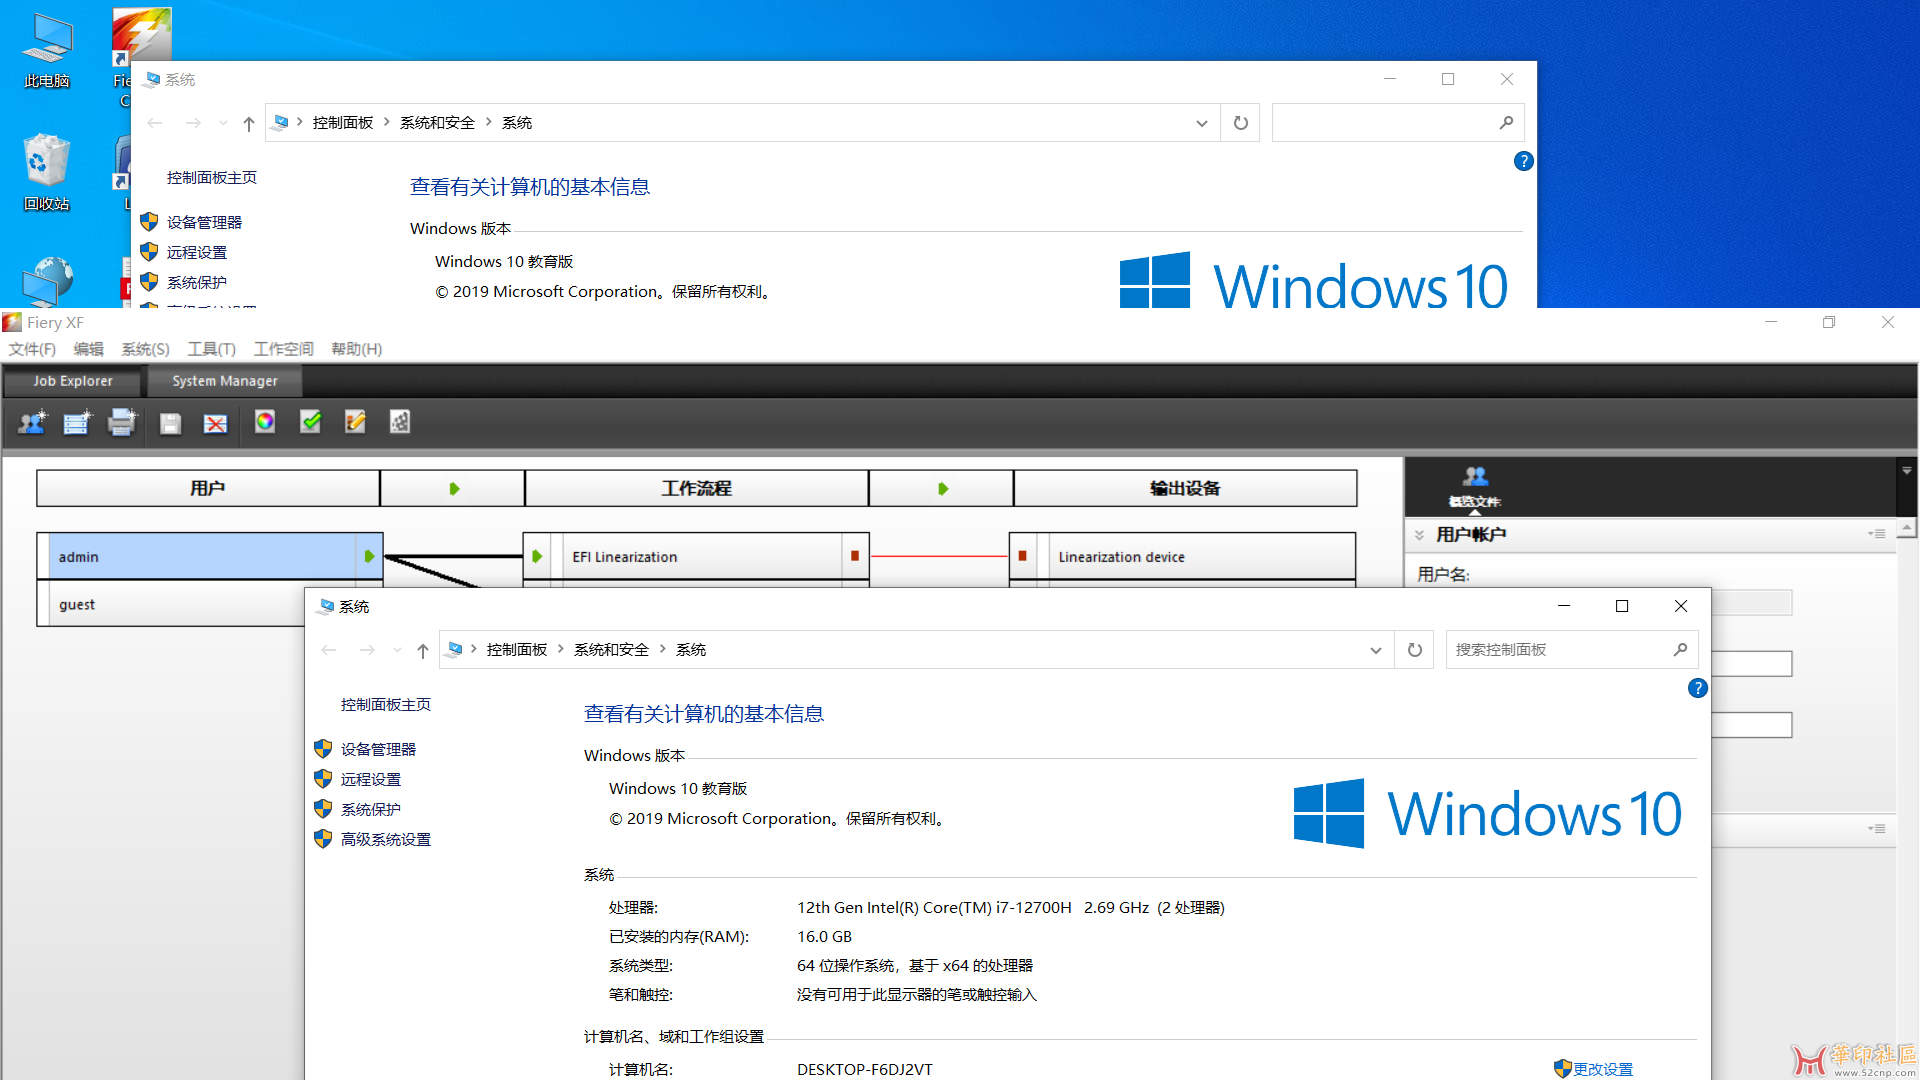Open 设备管理器 in back system window
Image resolution: width=1920 pixels, height=1080 pixels.
(204, 222)
